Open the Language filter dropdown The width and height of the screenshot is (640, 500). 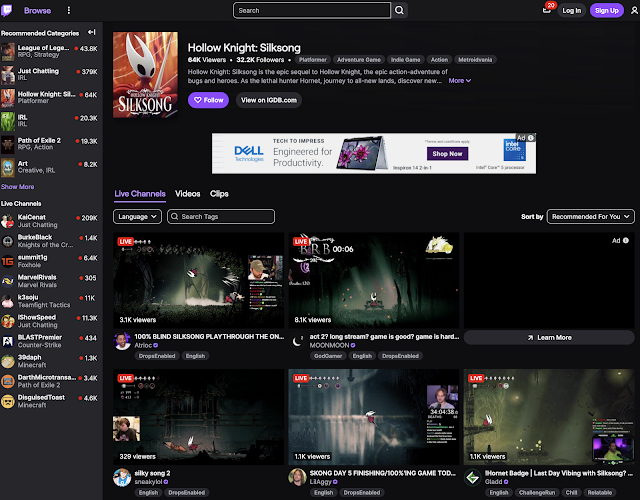coord(138,216)
